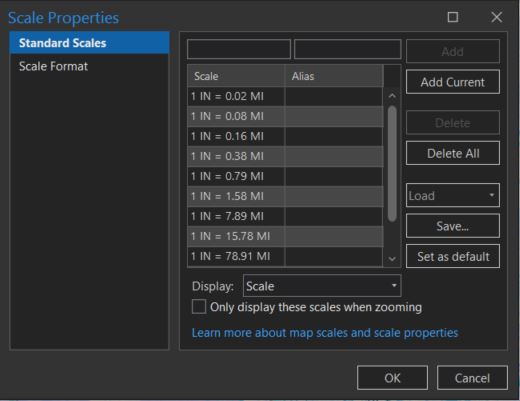520x401 pixels.
Task: Click Set as default button
Action: [x=453, y=256]
